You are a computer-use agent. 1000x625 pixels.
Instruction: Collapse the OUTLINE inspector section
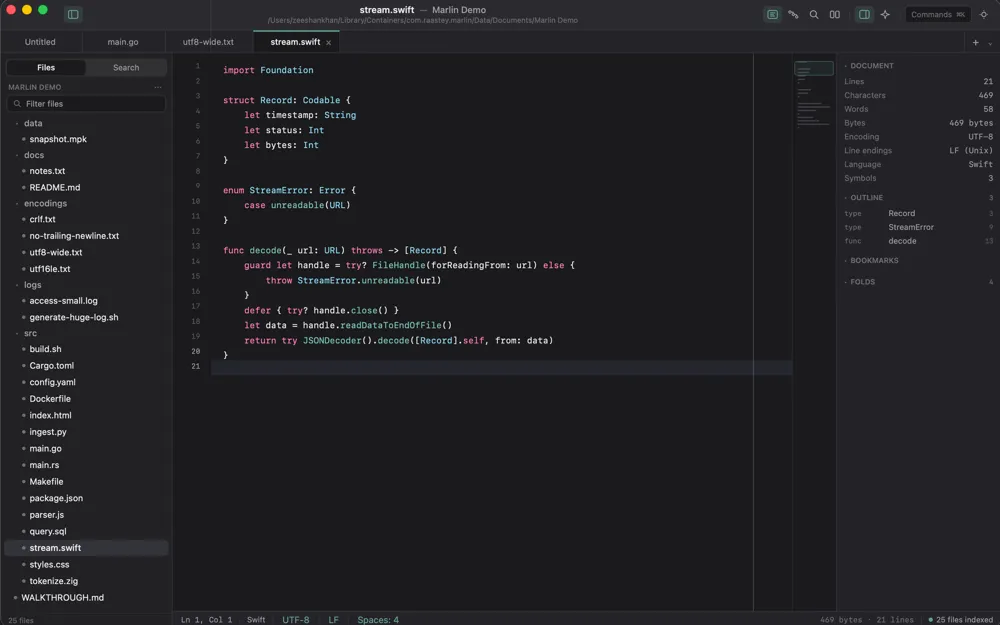(x=864, y=198)
